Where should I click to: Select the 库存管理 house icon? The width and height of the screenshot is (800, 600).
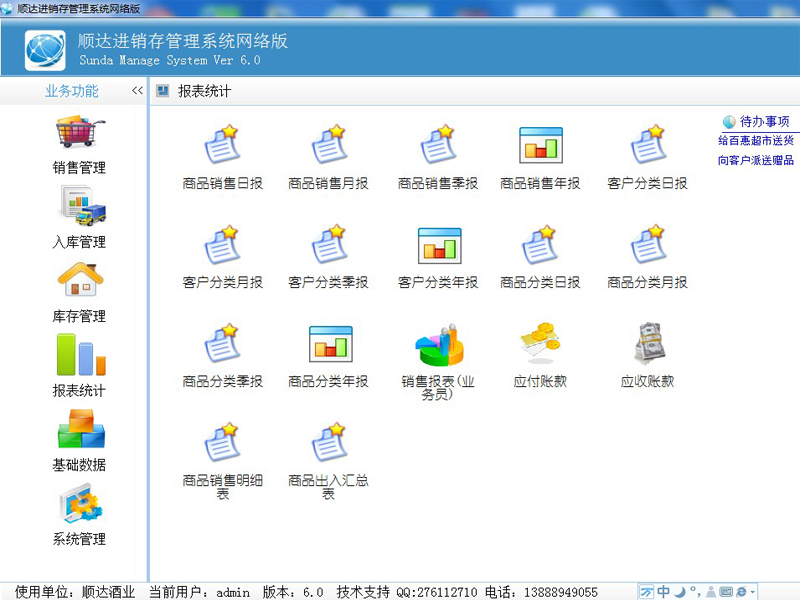[80, 281]
